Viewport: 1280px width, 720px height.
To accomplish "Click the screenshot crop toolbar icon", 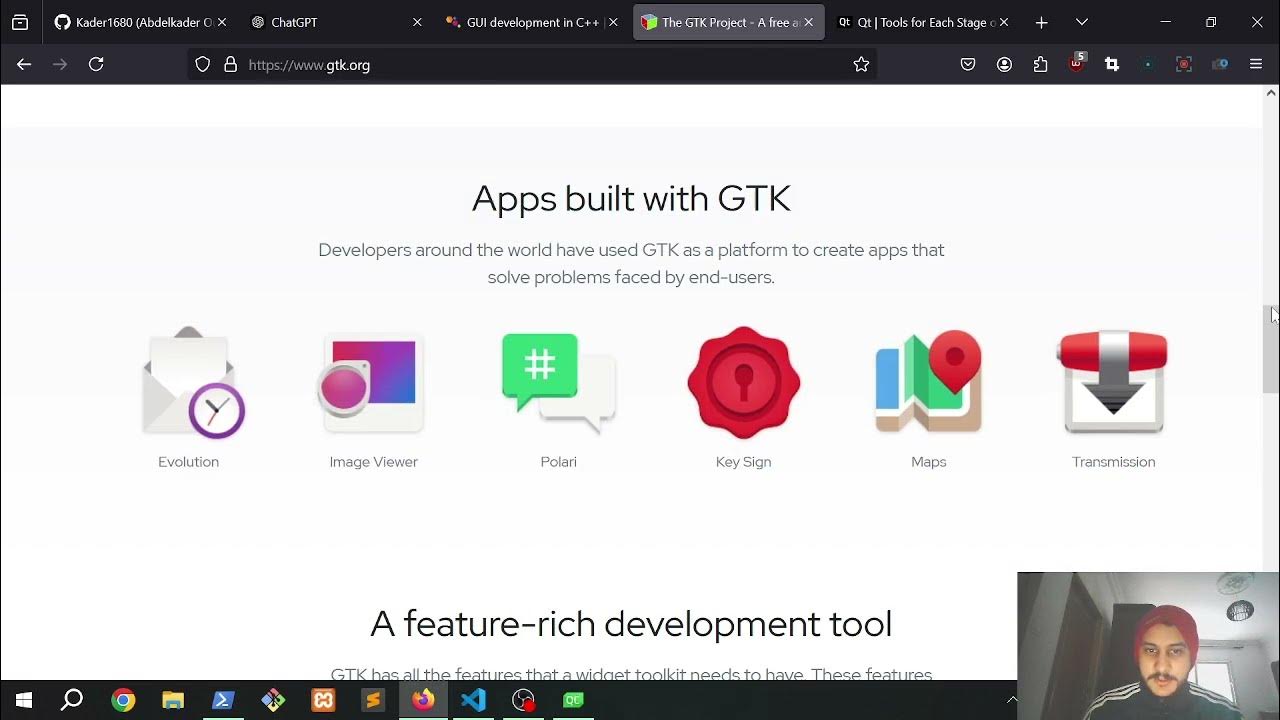I will click(1112, 64).
